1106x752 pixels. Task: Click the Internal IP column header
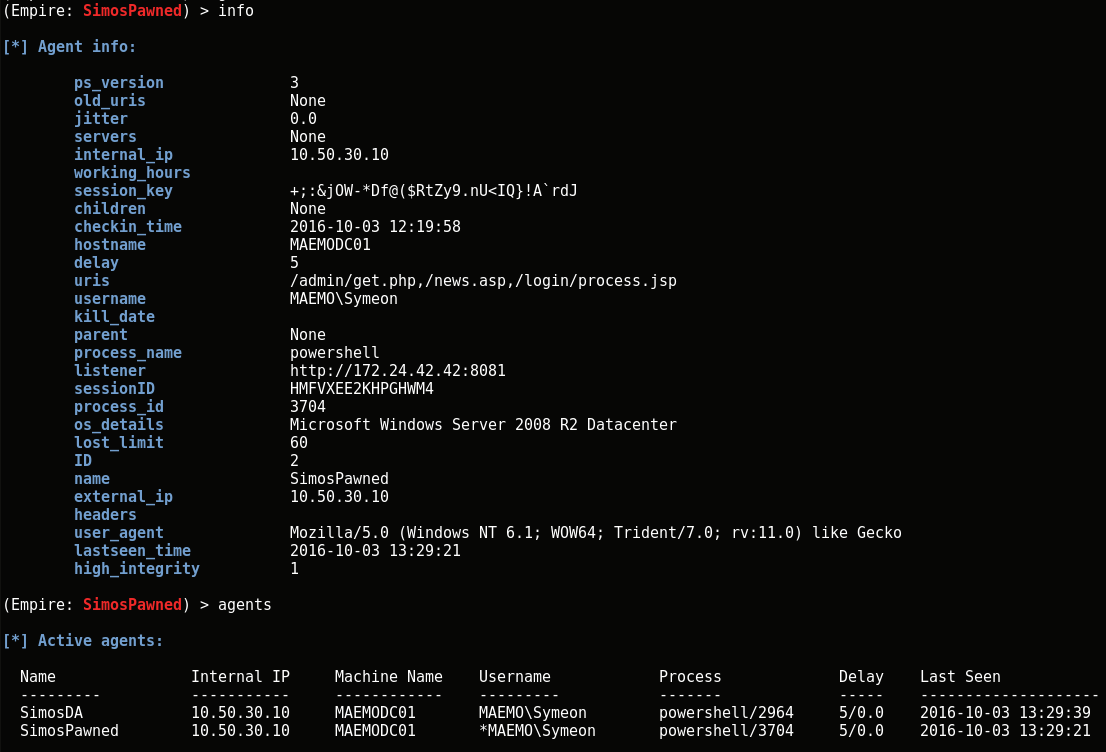pyautogui.click(x=240, y=677)
